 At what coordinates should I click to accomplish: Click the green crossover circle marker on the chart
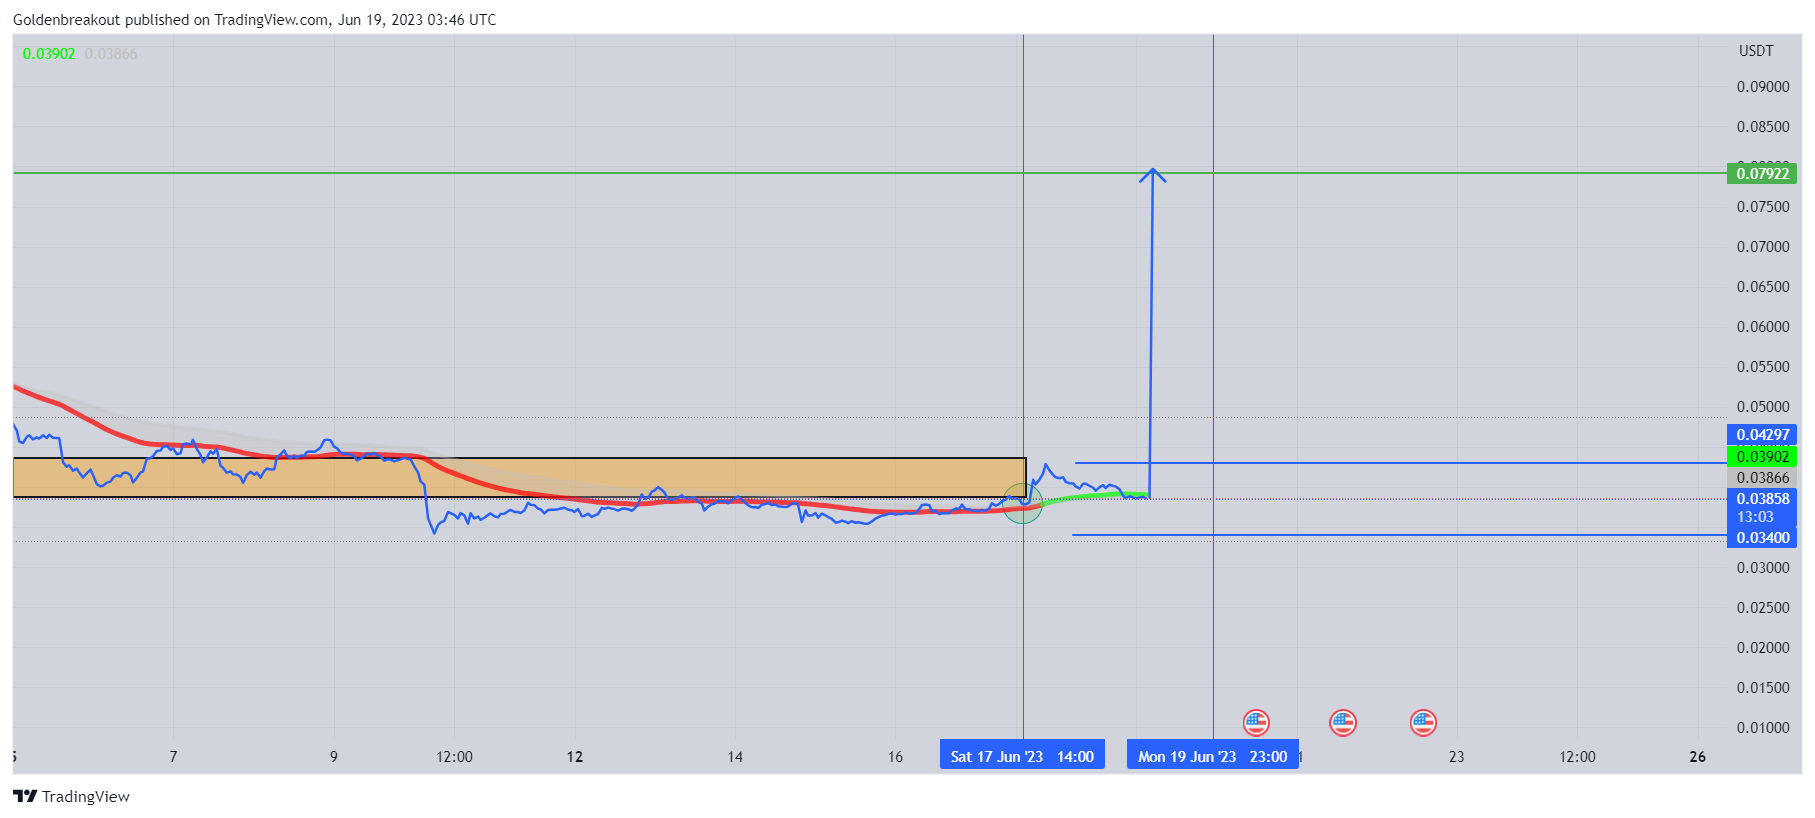1022,503
